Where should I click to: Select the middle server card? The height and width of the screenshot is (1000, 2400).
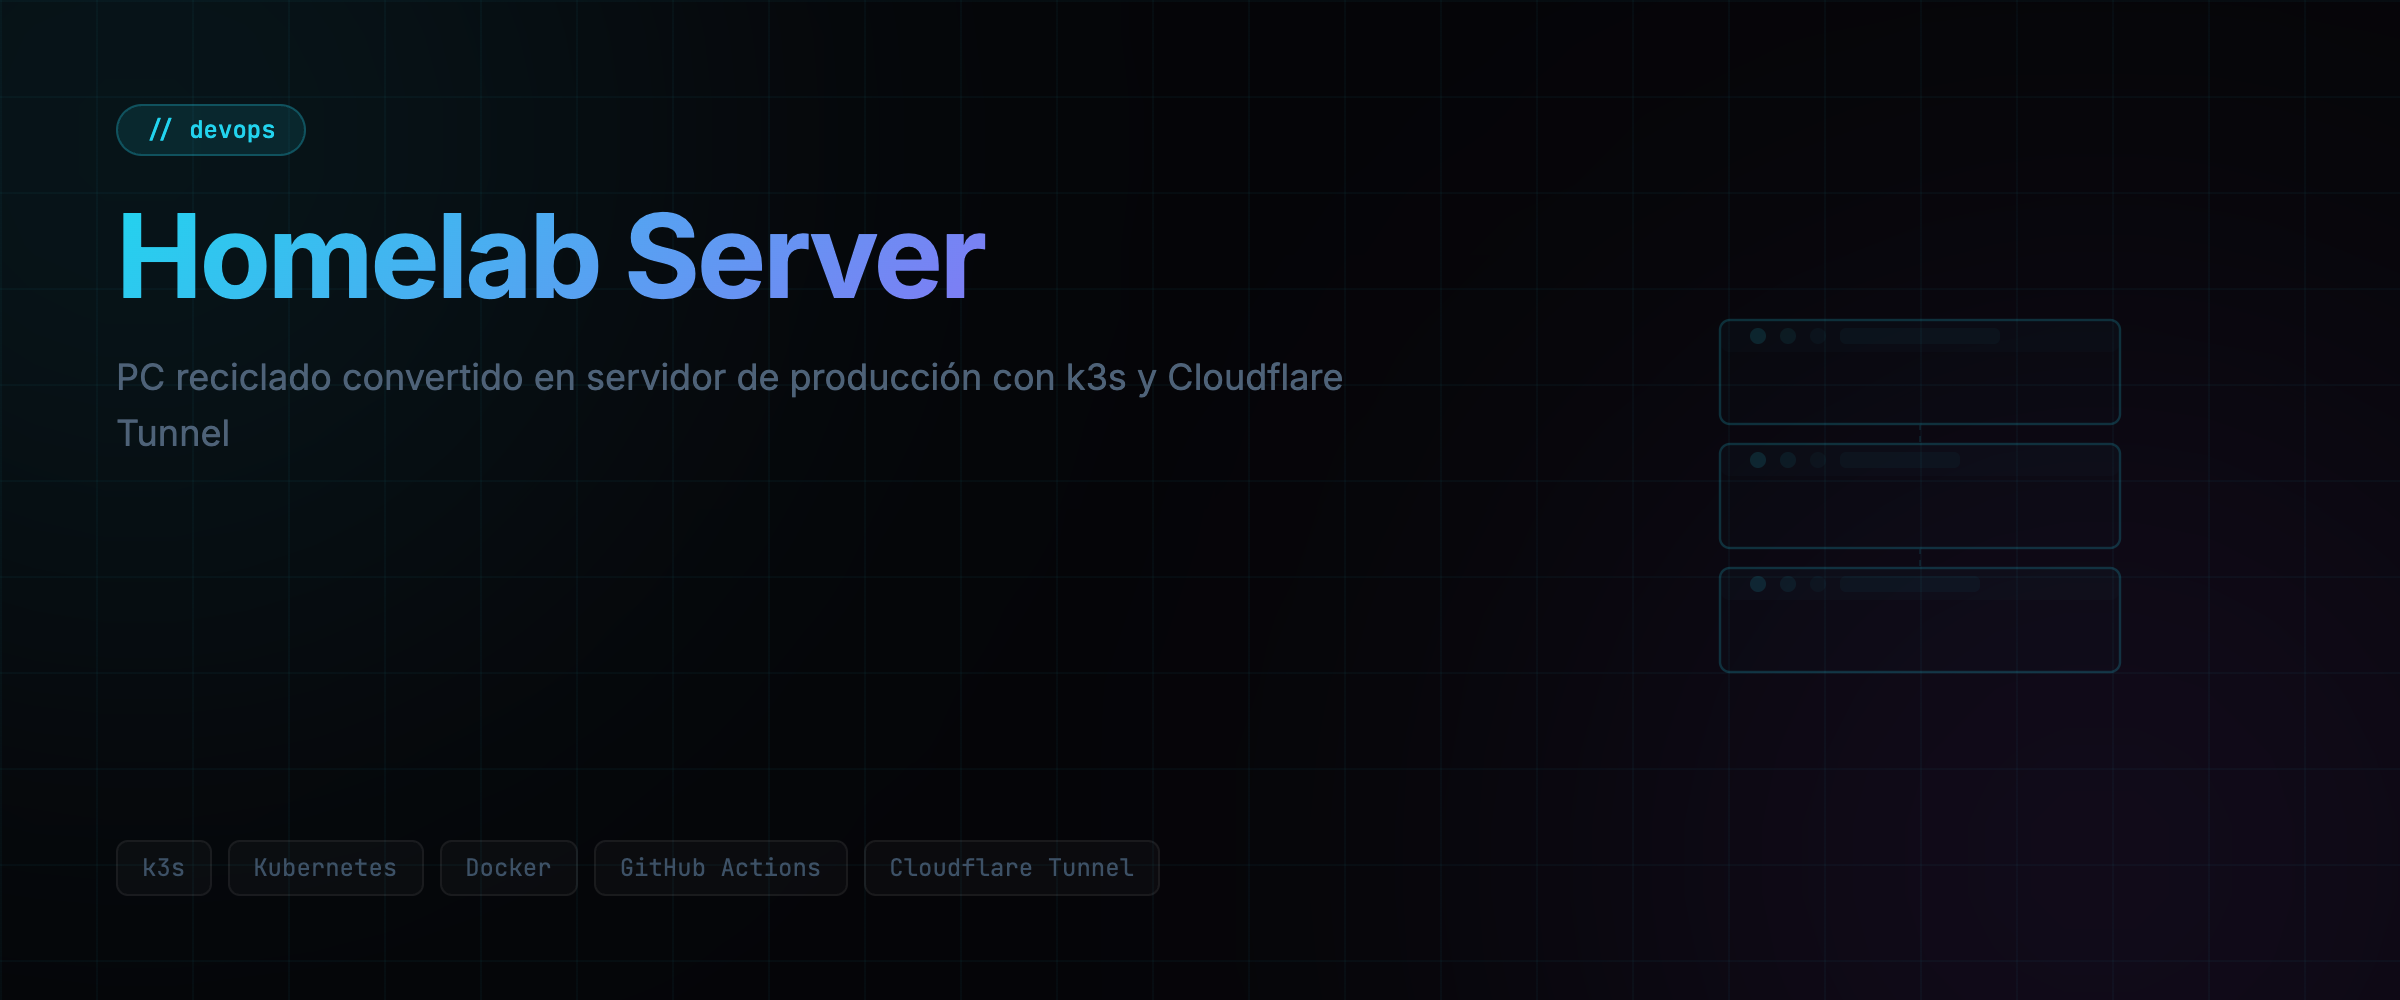1920,496
